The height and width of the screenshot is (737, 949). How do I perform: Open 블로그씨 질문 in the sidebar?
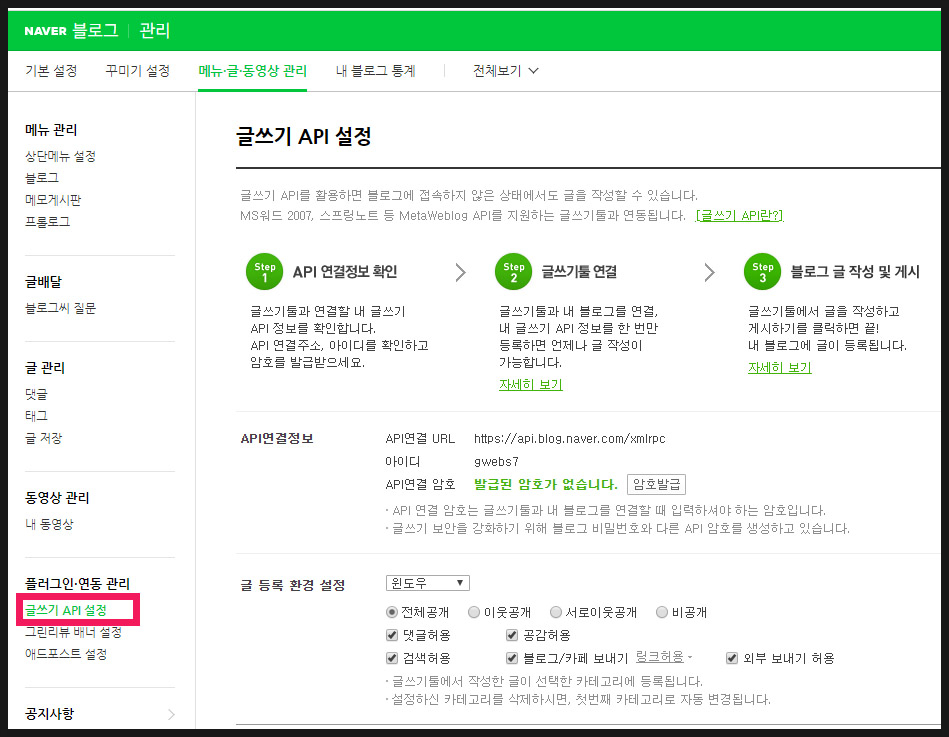pyautogui.click(x=61, y=308)
